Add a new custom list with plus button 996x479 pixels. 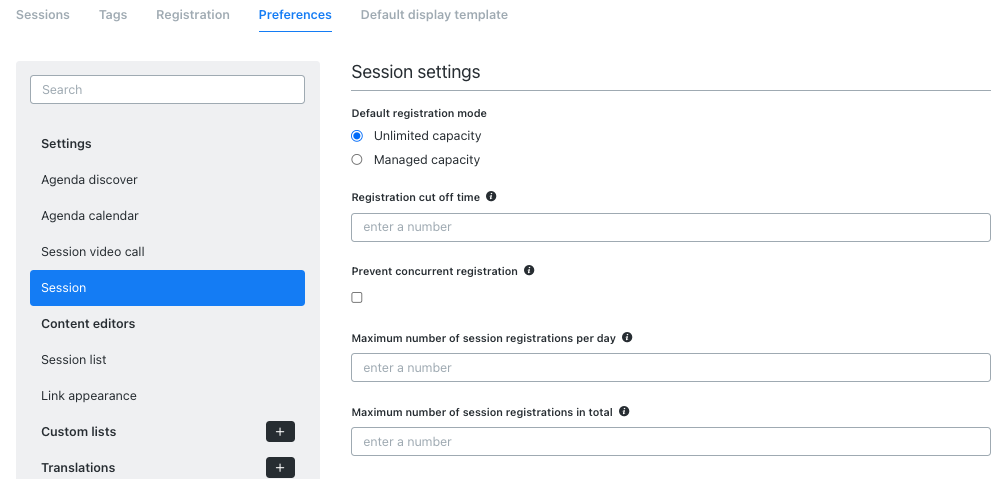[x=280, y=431]
